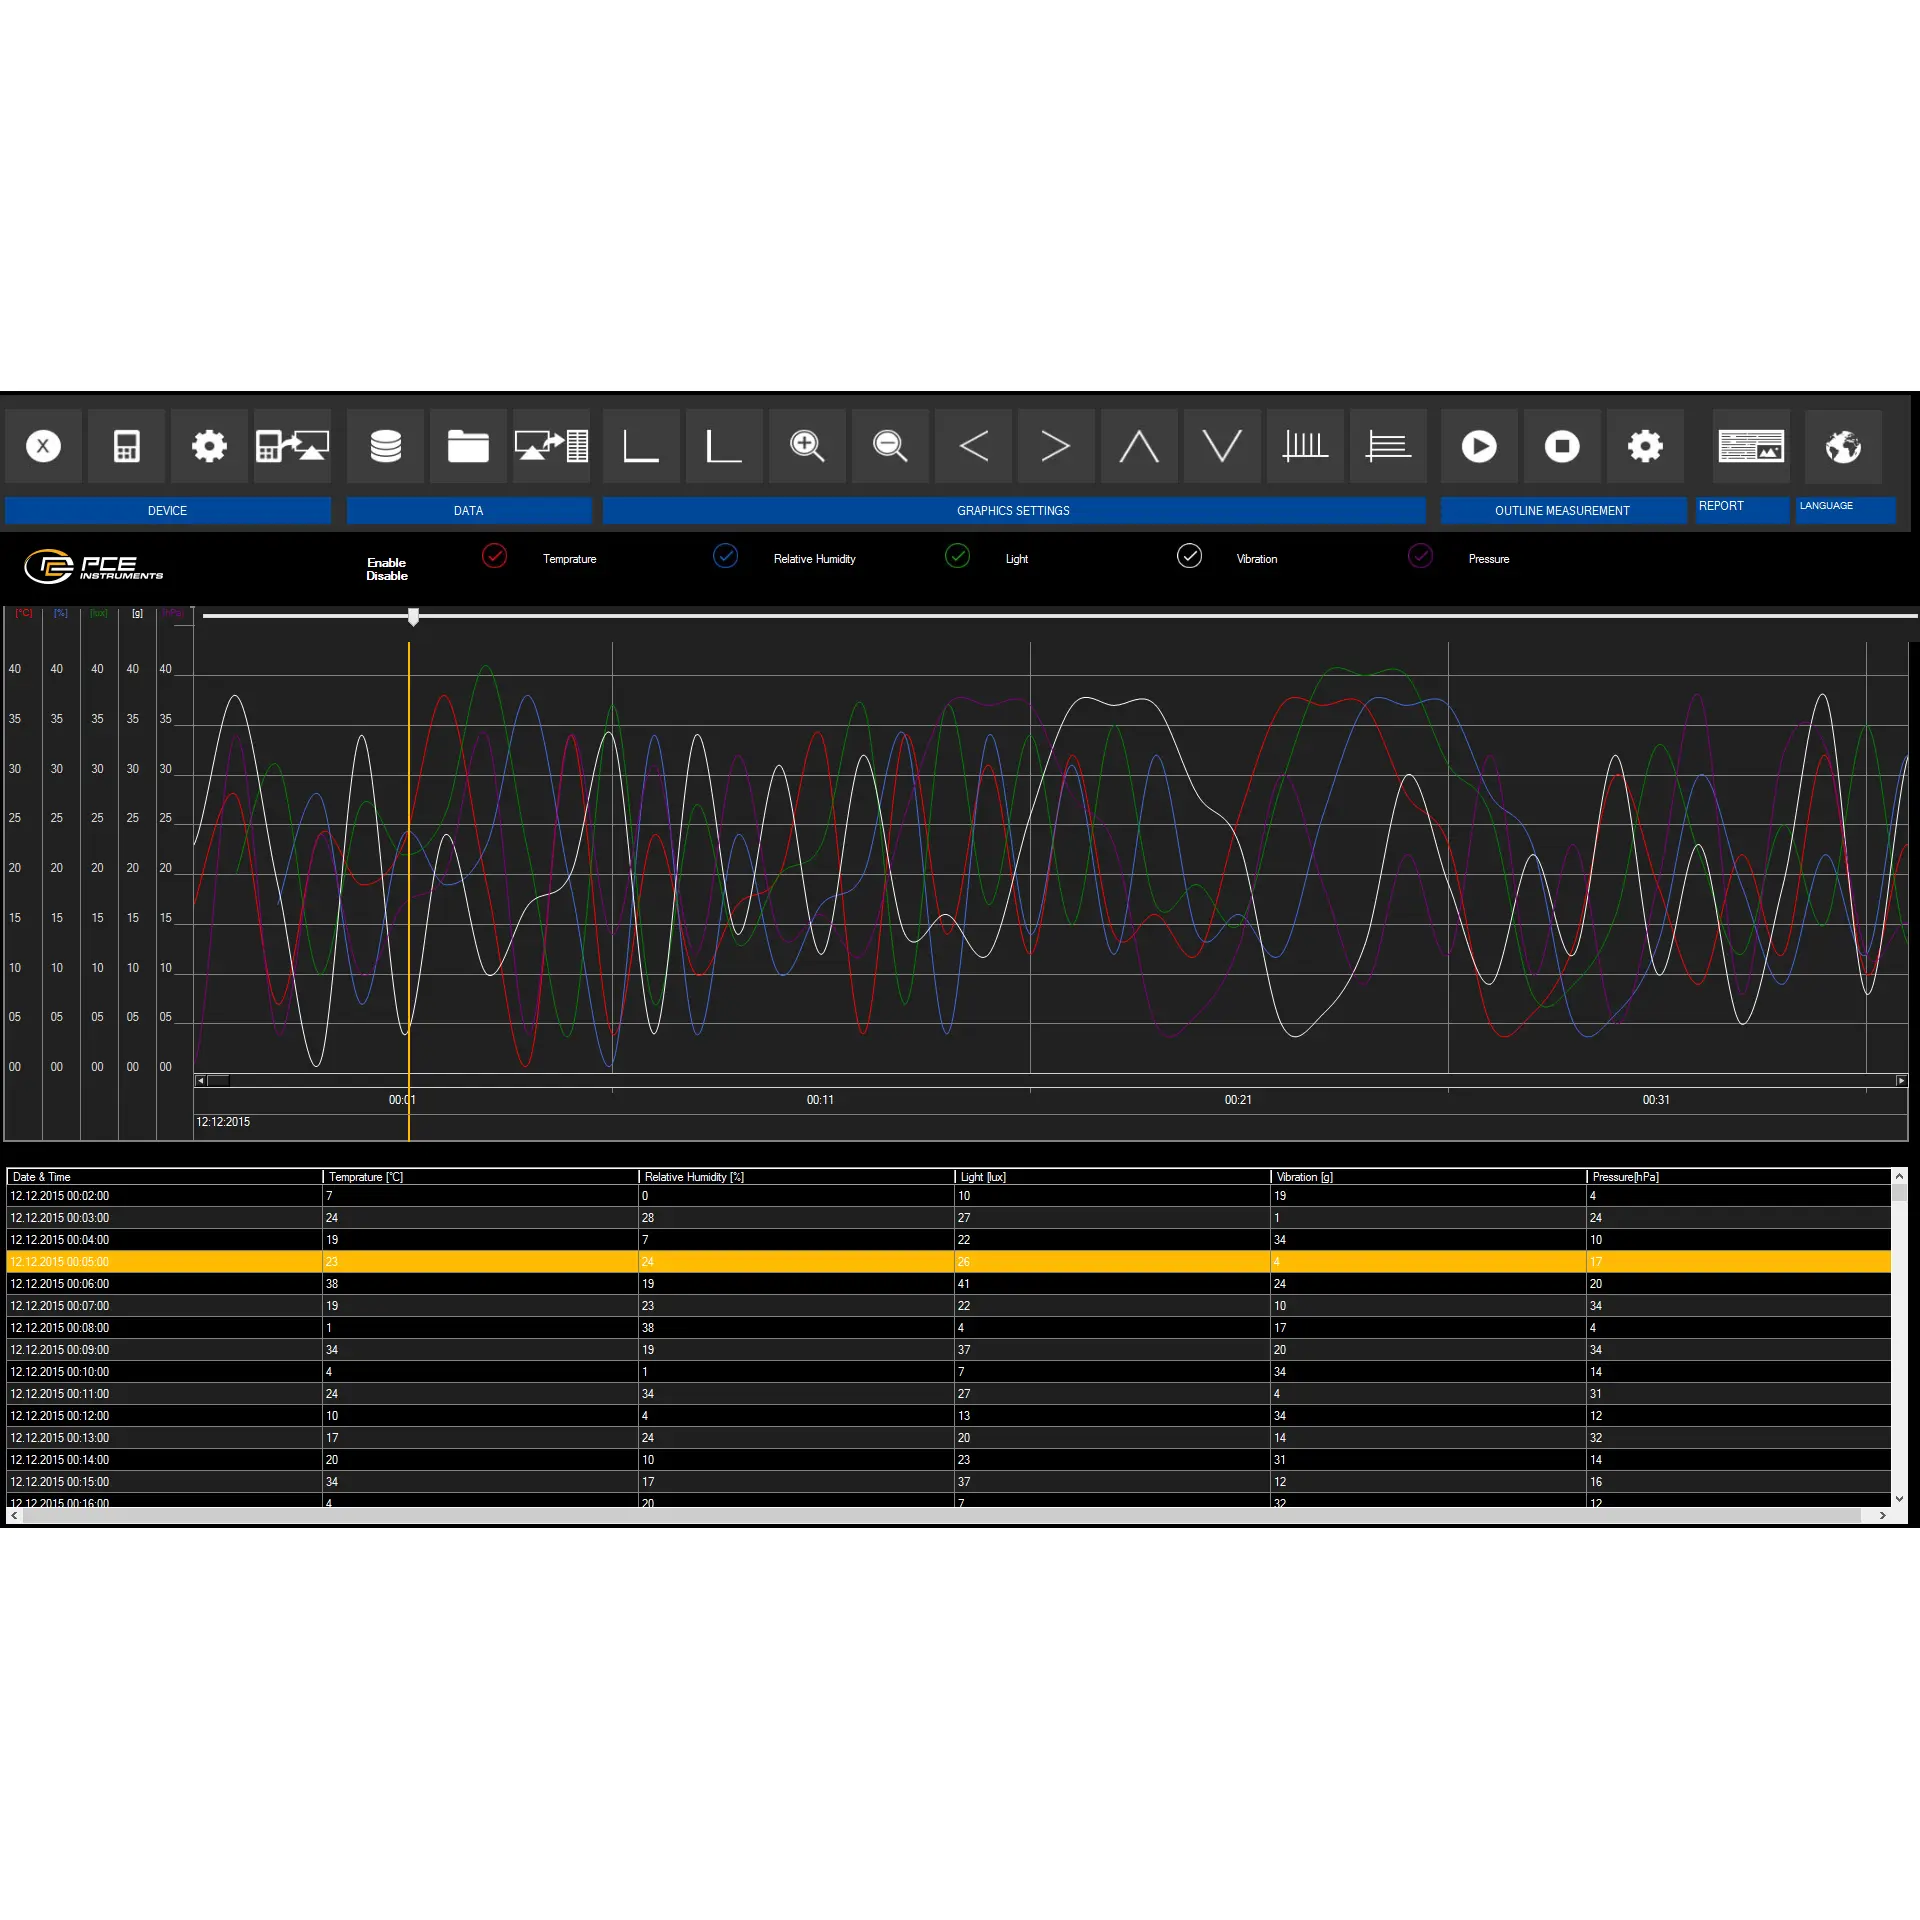The height and width of the screenshot is (1920, 1920).
Task: Click the zoom in magnifier icon
Action: [807, 446]
